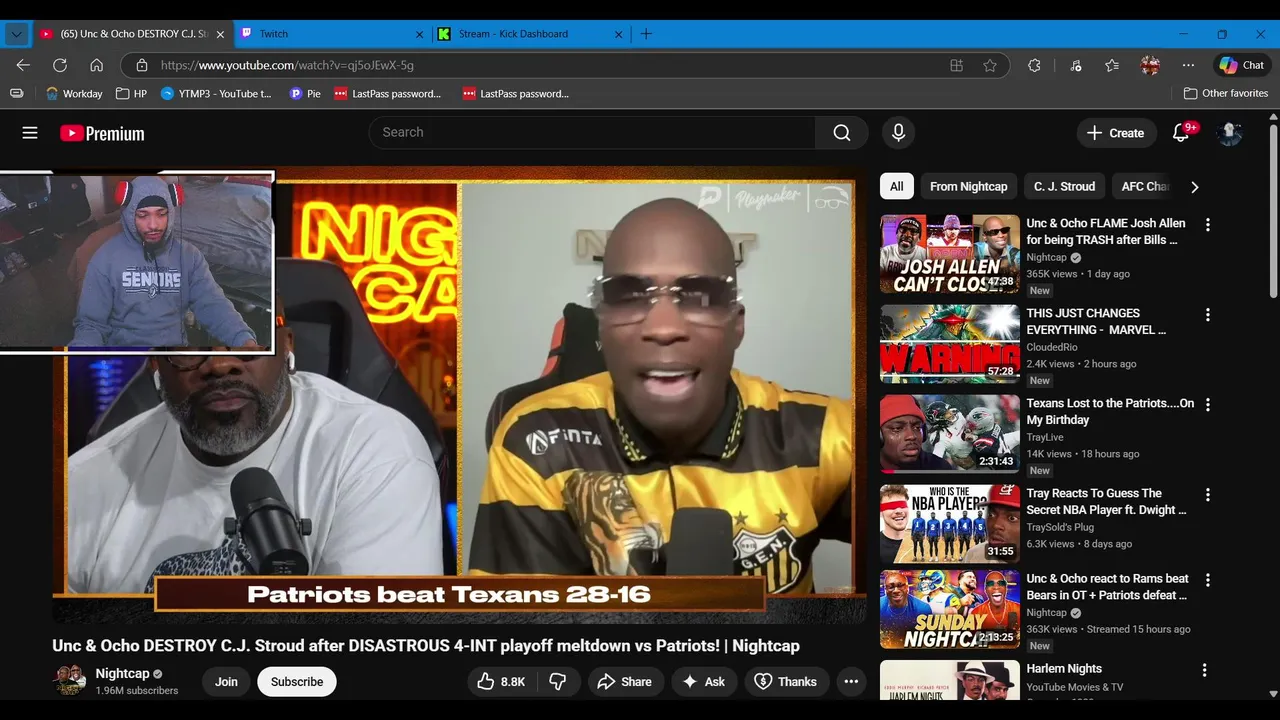Open the Workday bookmark

click(74, 93)
